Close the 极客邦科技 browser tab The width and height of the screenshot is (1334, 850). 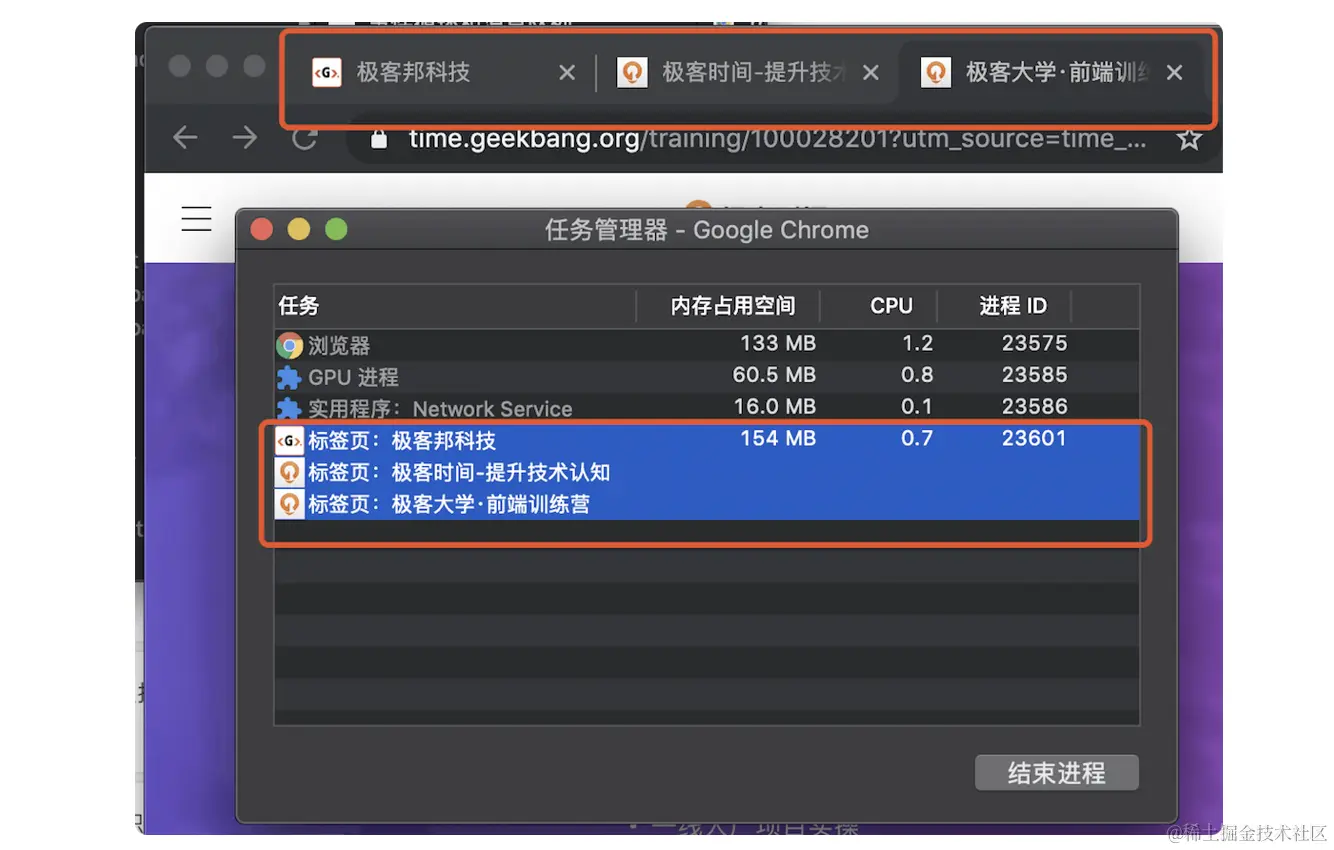coord(567,73)
